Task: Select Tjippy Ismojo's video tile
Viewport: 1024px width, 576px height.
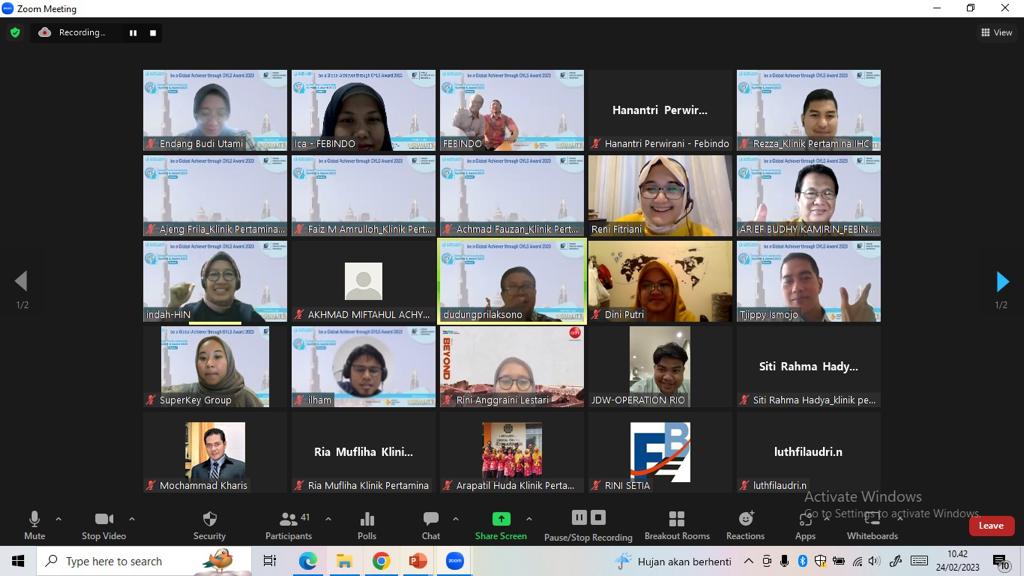Action: [x=808, y=281]
